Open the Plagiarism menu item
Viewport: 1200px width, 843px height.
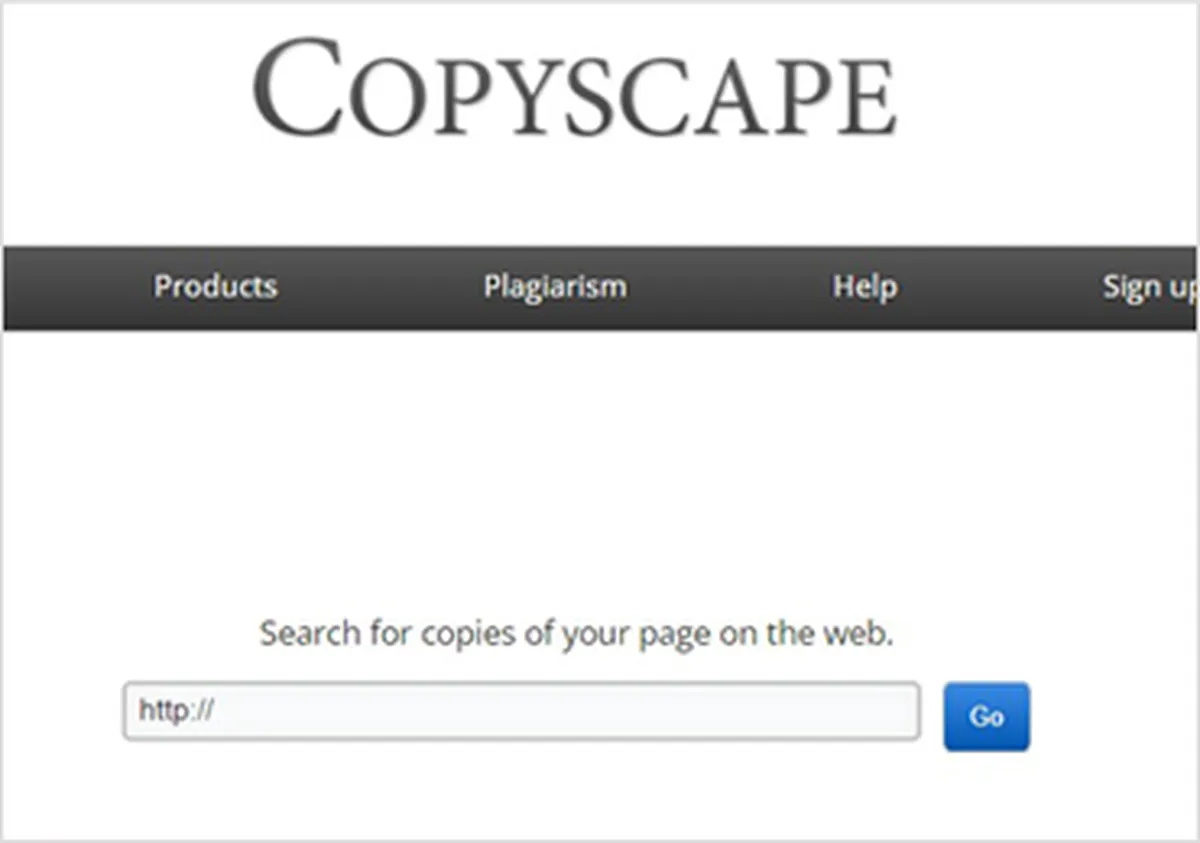(555, 287)
